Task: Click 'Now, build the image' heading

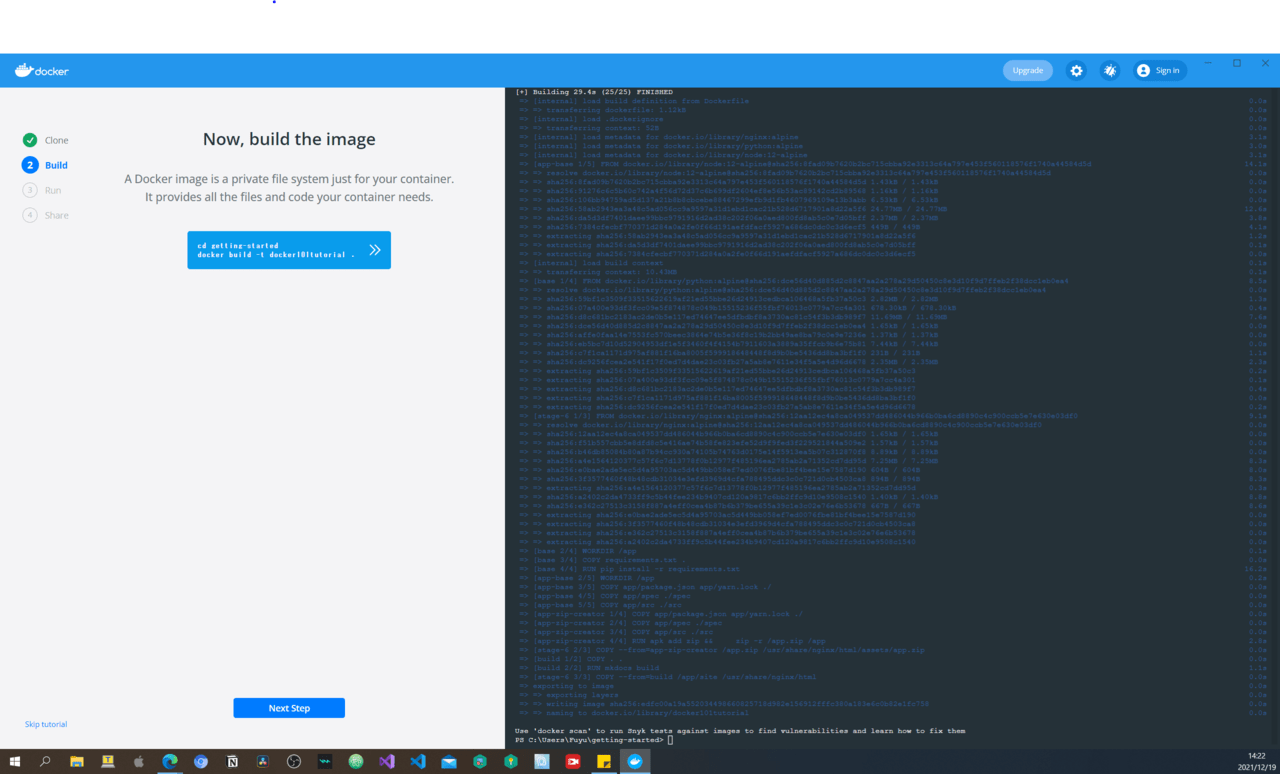Action: tap(289, 139)
